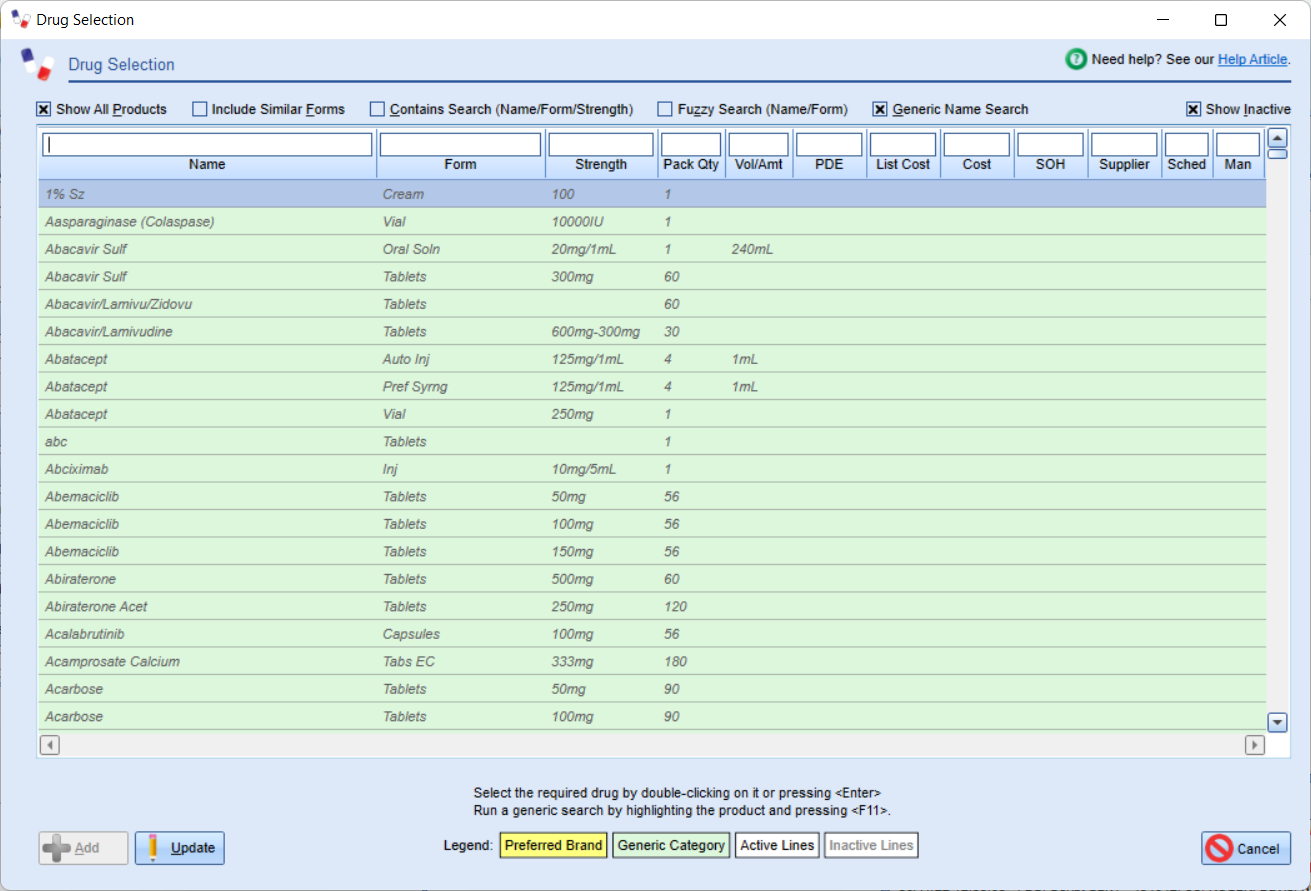1311x891 pixels.
Task: Click the Update button
Action: tap(179, 848)
